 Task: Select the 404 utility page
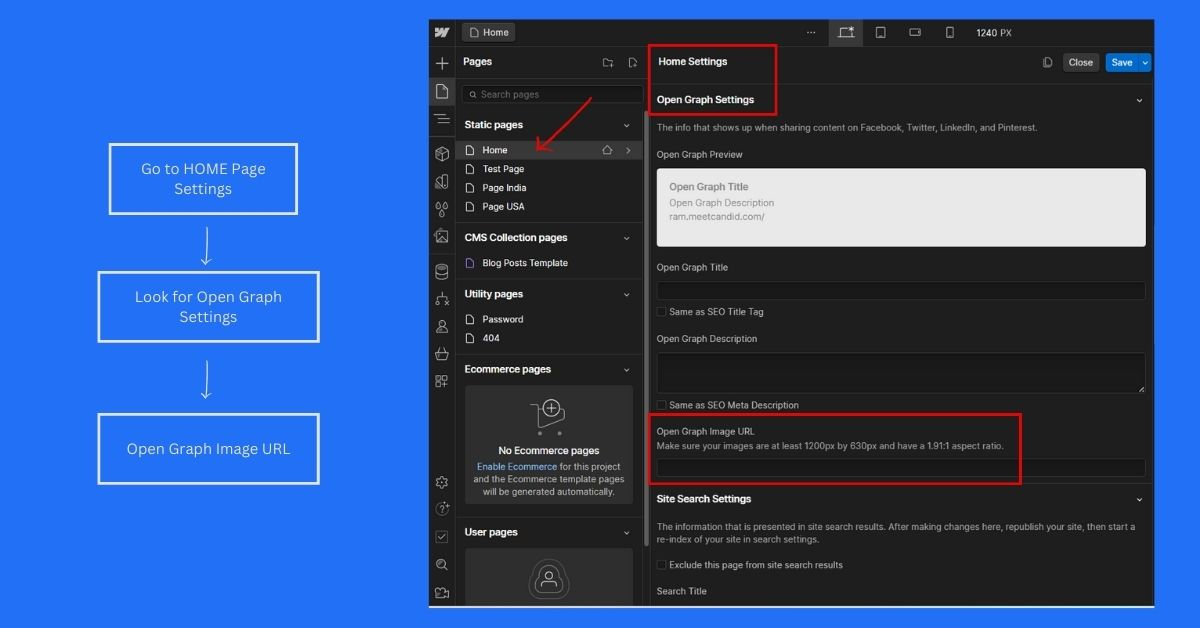pyautogui.click(x=549, y=338)
